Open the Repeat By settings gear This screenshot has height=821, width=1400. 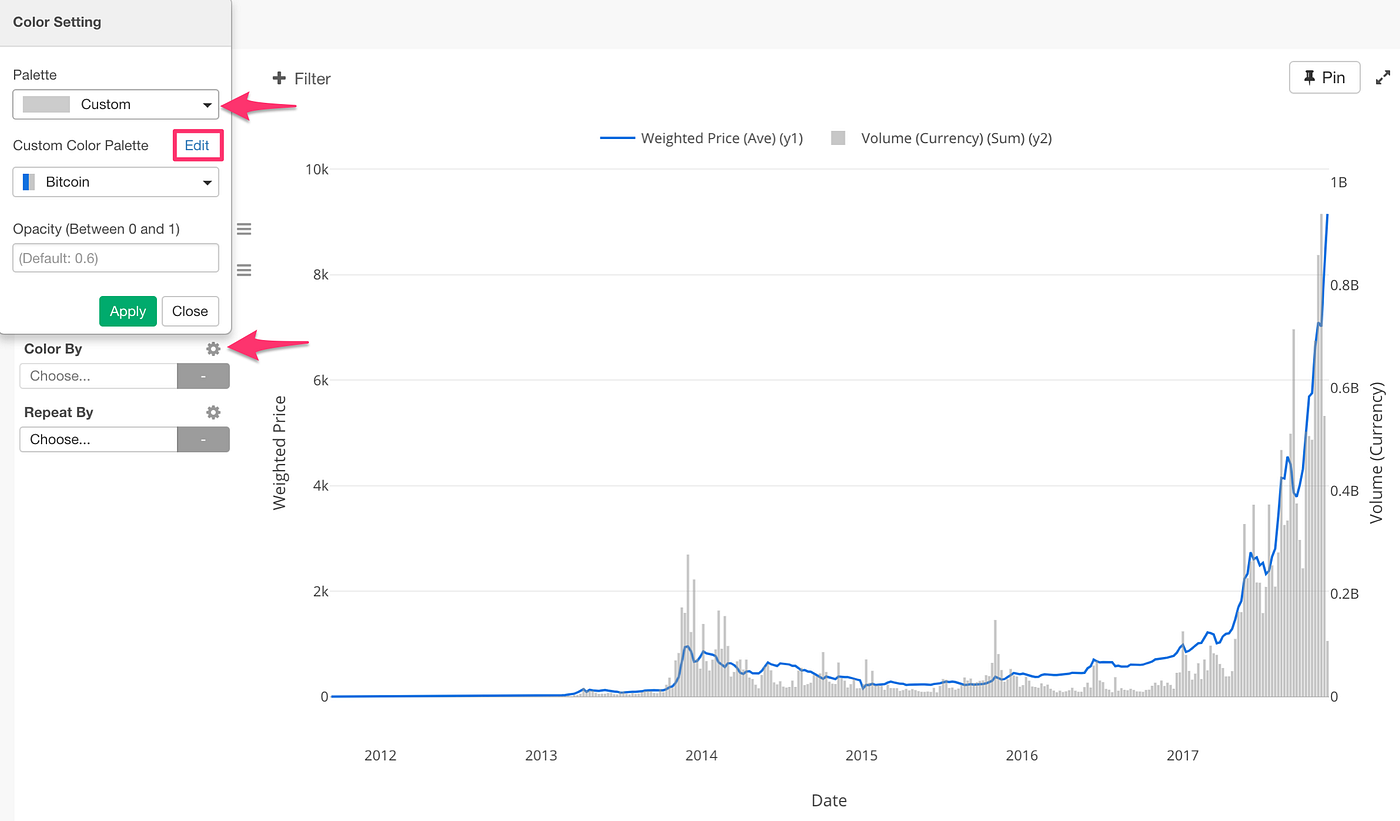pos(213,412)
